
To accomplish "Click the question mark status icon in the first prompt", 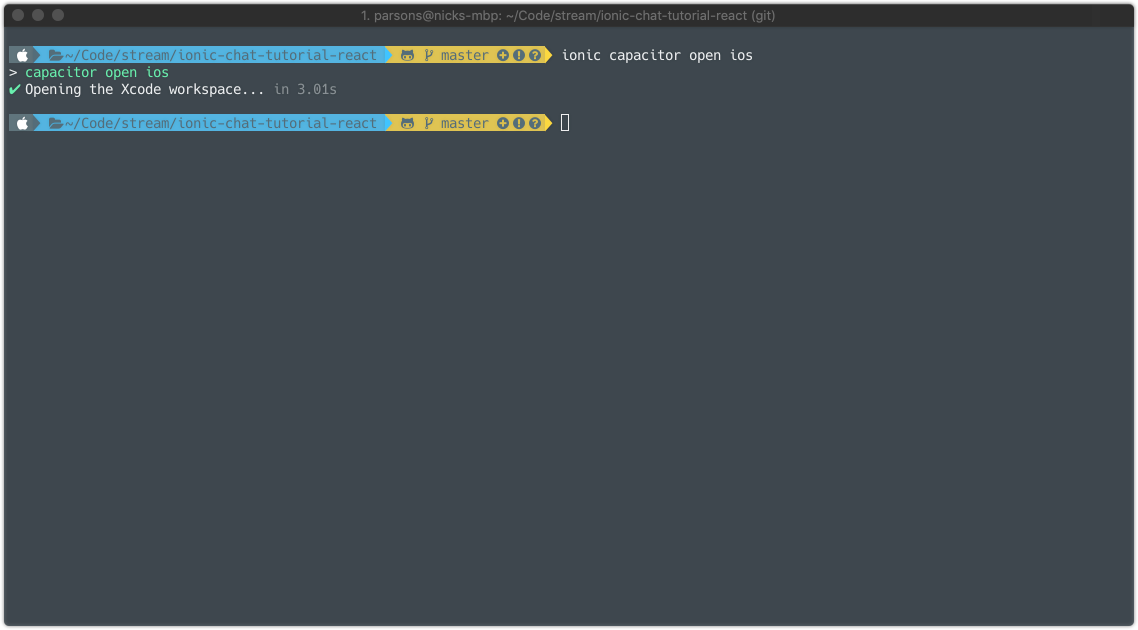I will (x=535, y=55).
